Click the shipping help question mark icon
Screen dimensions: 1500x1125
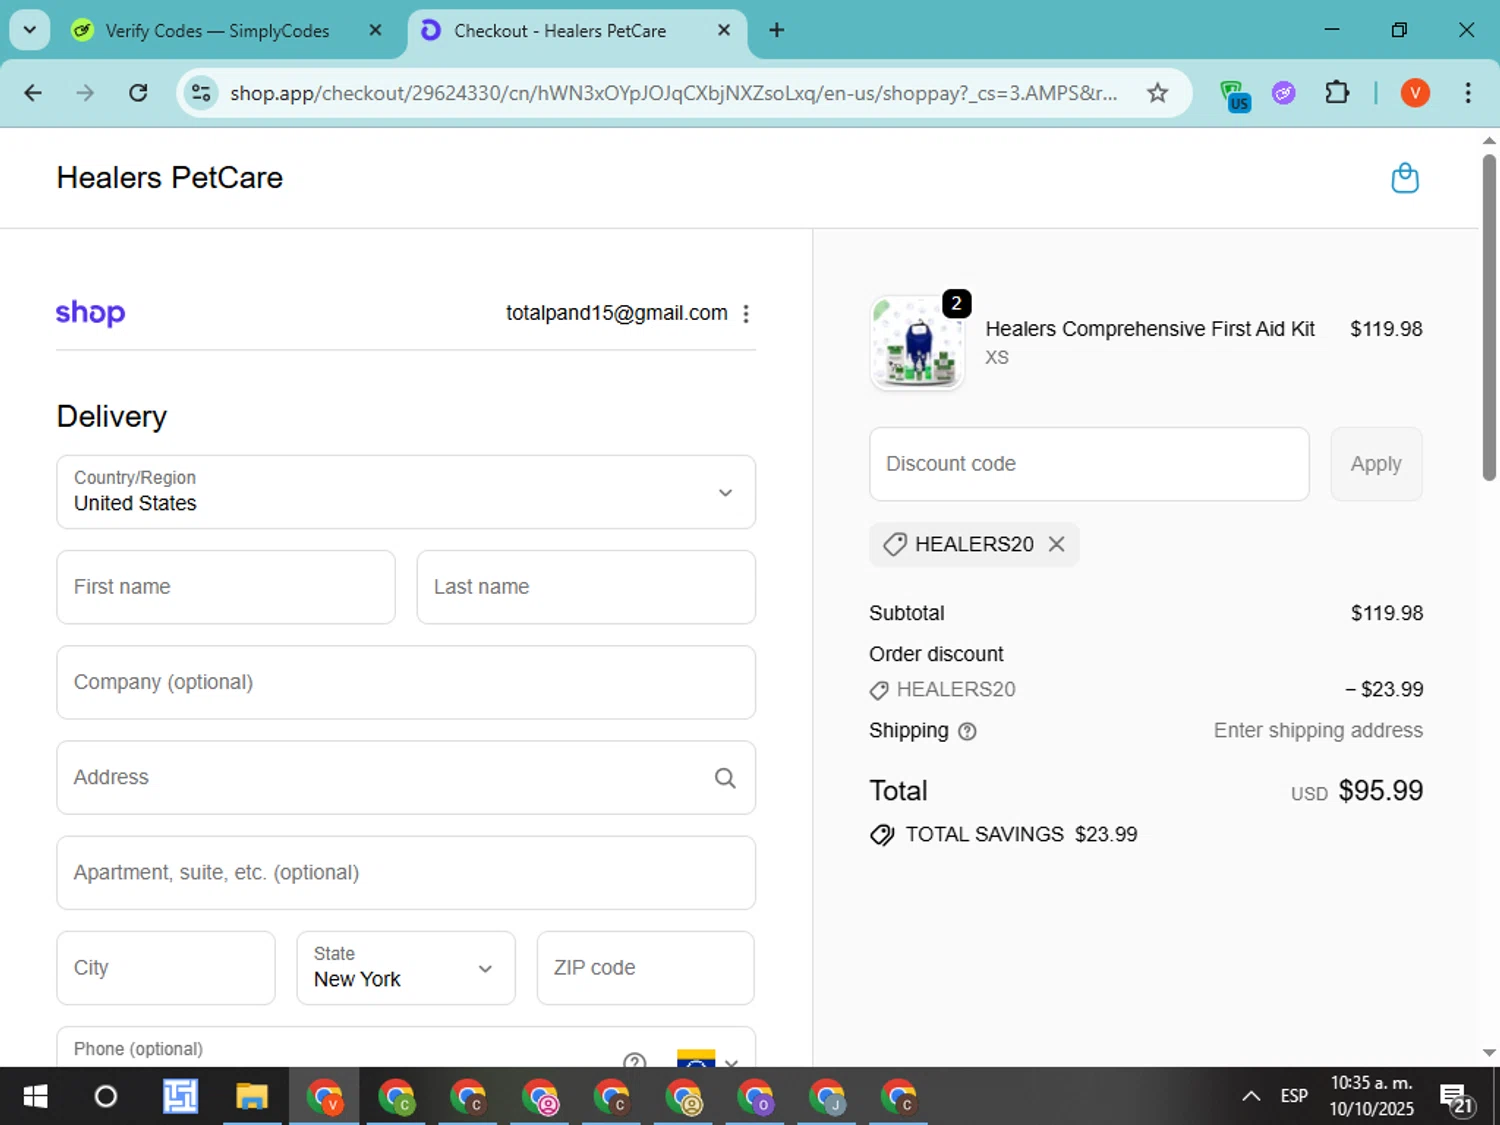967,731
